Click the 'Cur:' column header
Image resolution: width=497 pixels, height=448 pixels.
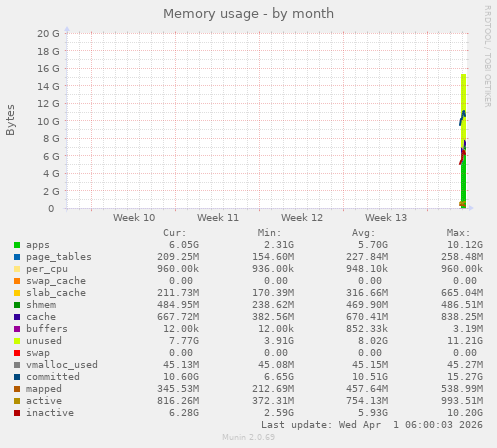click(x=175, y=233)
